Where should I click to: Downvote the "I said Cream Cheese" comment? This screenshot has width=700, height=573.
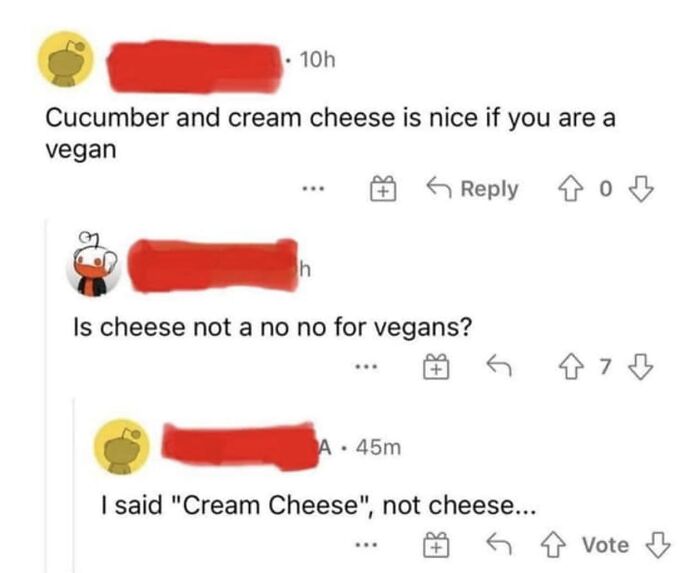pyautogui.click(x=658, y=545)
